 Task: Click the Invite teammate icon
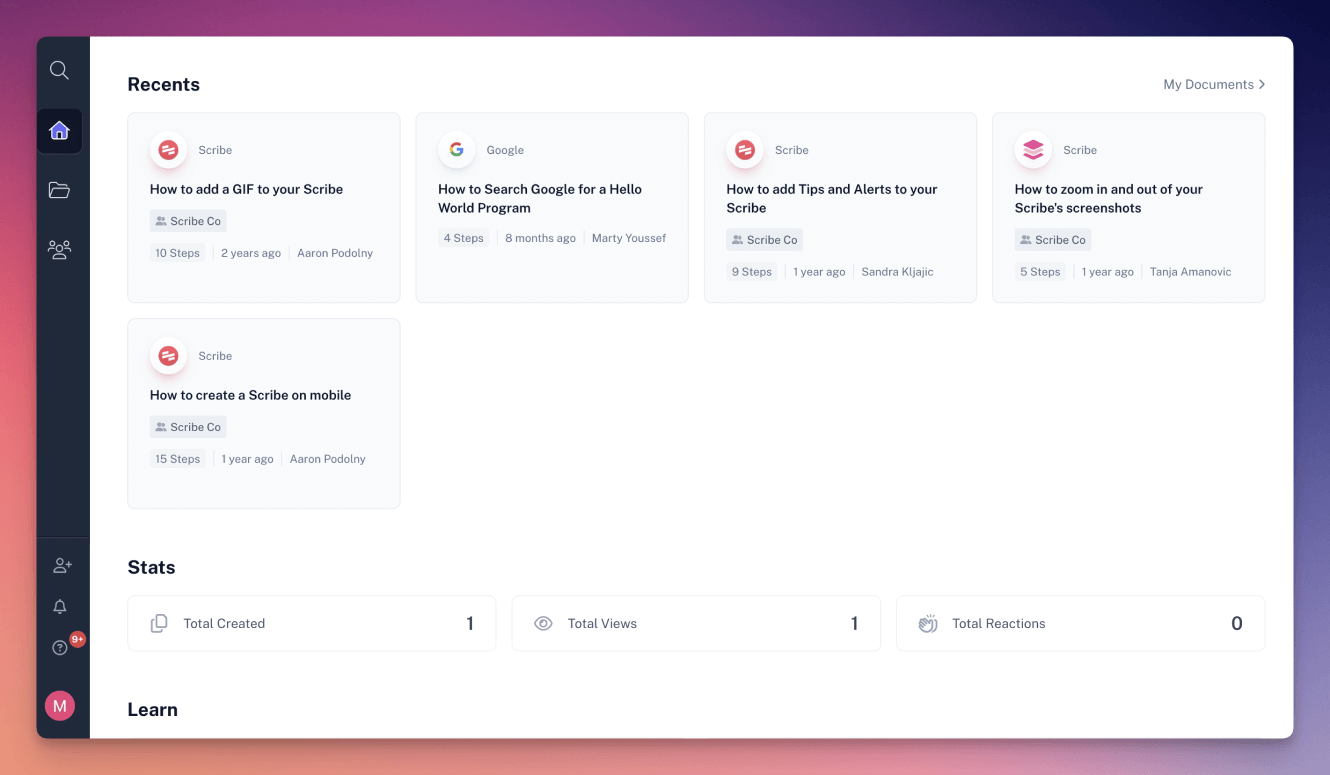pyautogui.click(x=62, y=565)
